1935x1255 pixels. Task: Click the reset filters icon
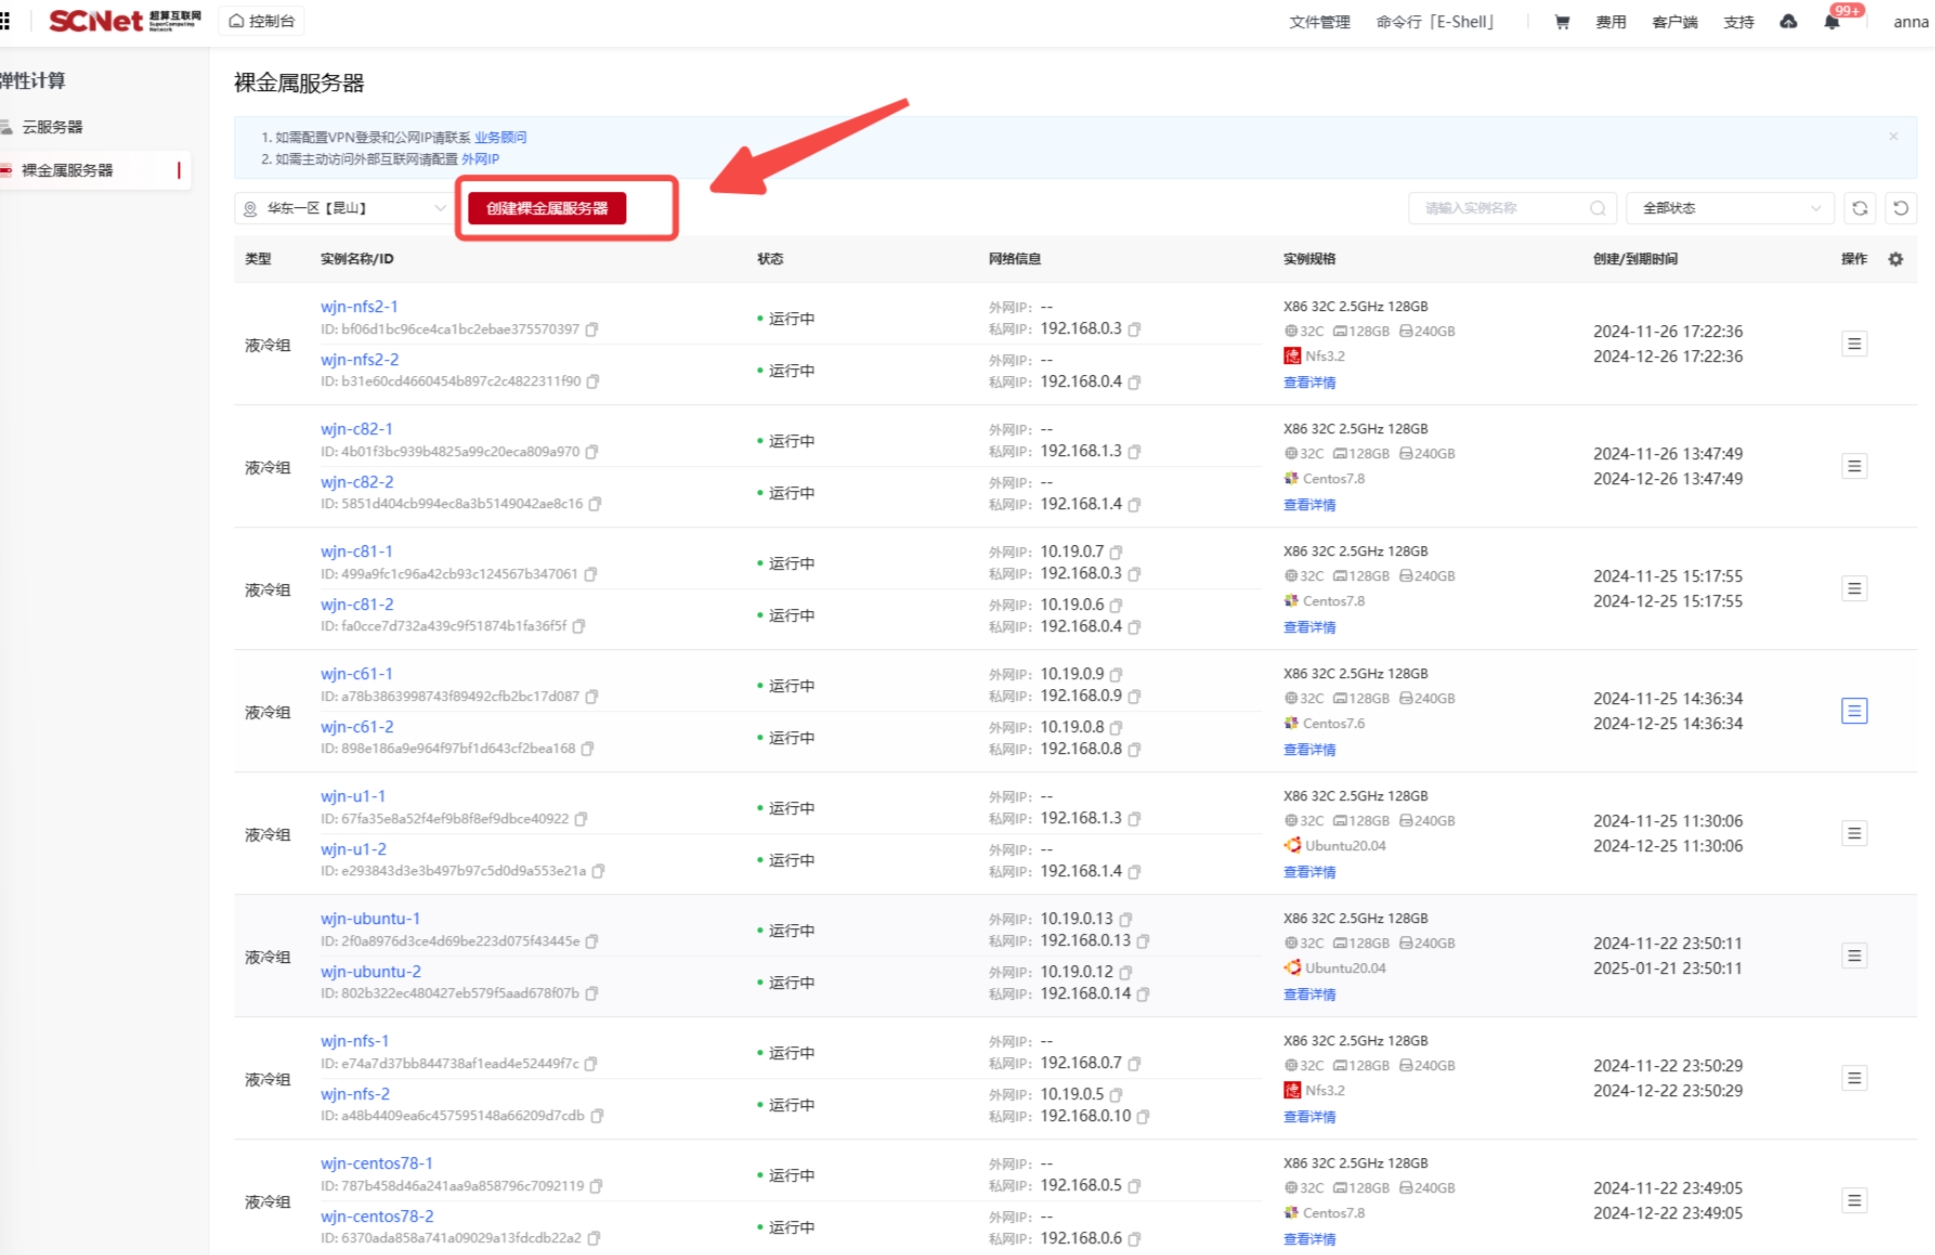pyautogui.click(x=1900, y=208)
